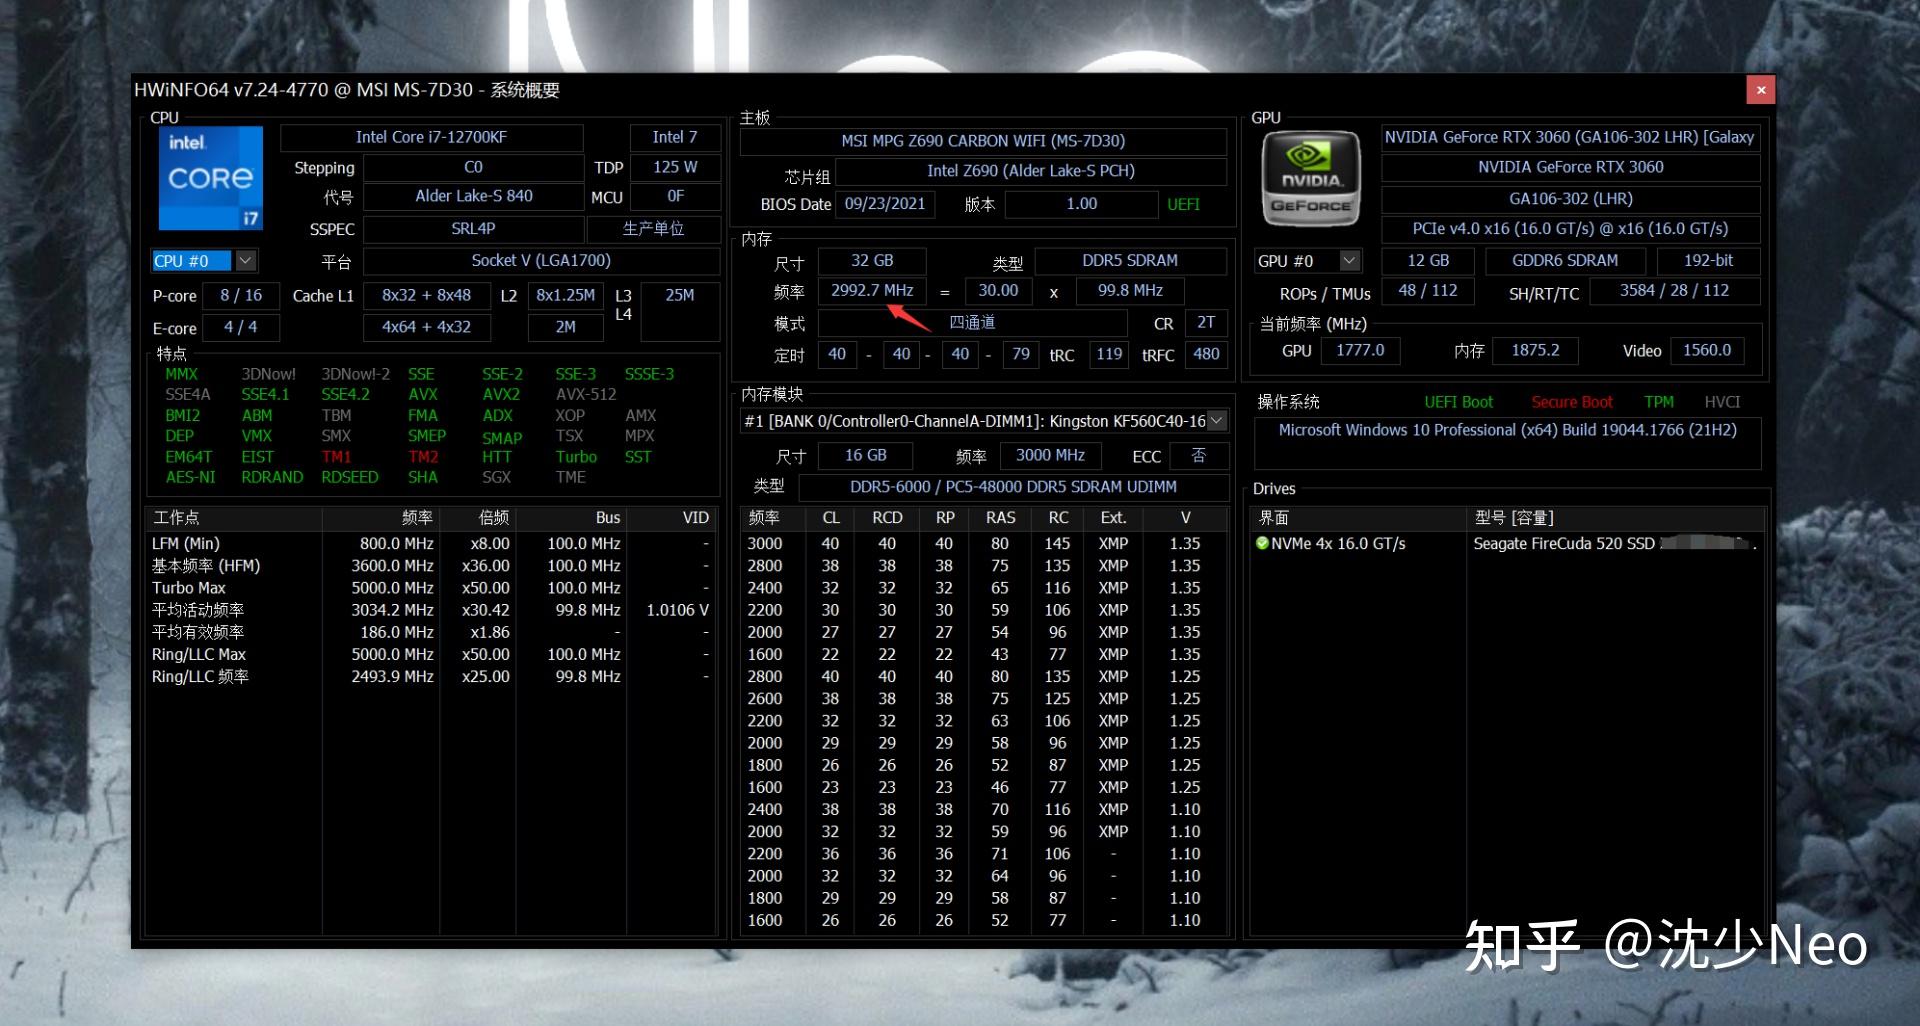Screen dimensions: 1920x1026
Task: Click the AES-NI feature label
Action: pos(190,477)
